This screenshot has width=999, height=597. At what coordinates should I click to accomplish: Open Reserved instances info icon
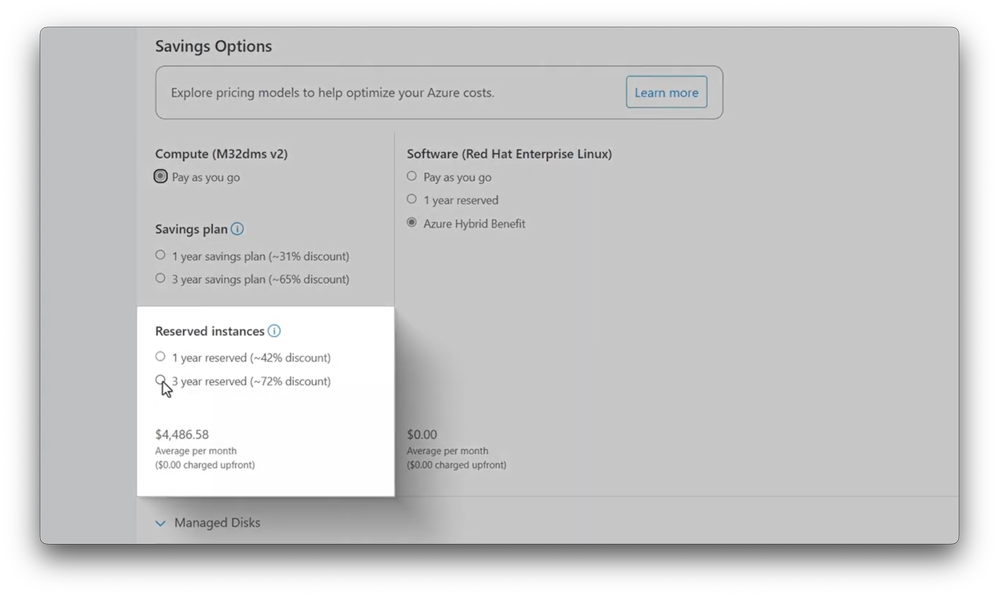[x=274, y=331]
